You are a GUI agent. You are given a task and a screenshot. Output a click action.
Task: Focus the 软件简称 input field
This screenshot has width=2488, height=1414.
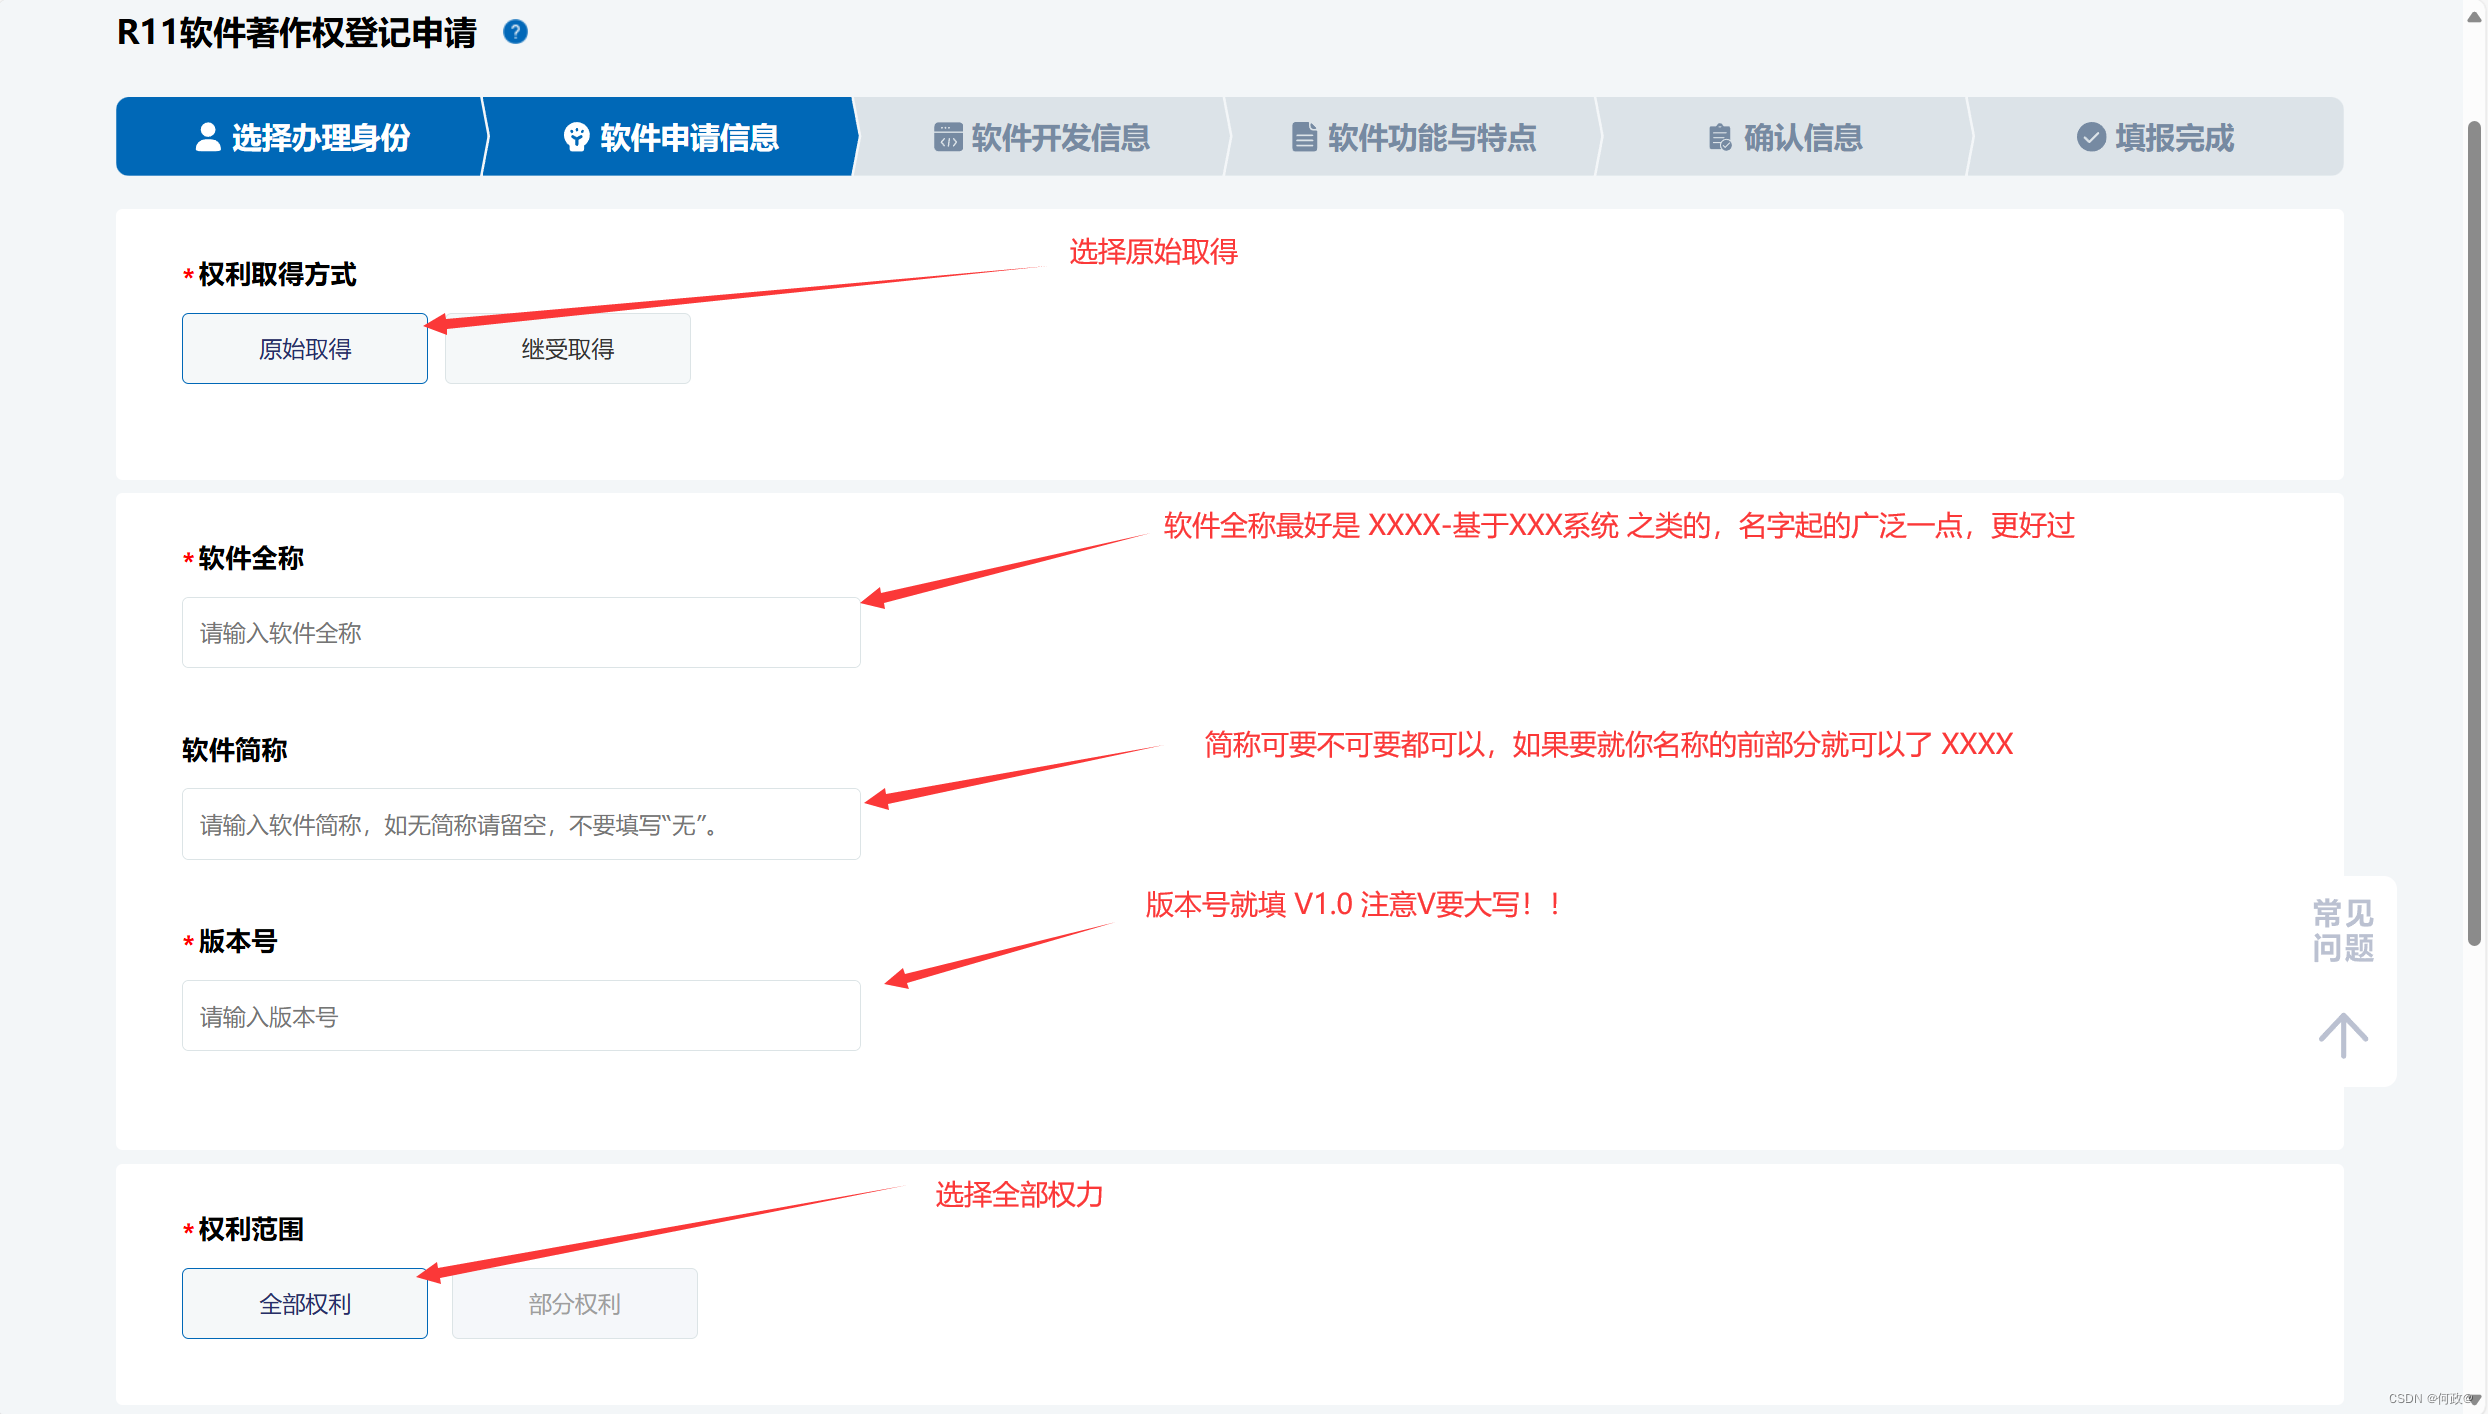pos(521,825)
